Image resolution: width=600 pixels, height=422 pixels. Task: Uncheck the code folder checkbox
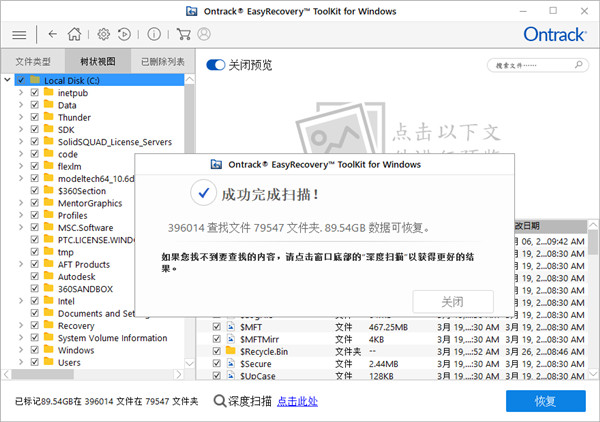[34, 153]
